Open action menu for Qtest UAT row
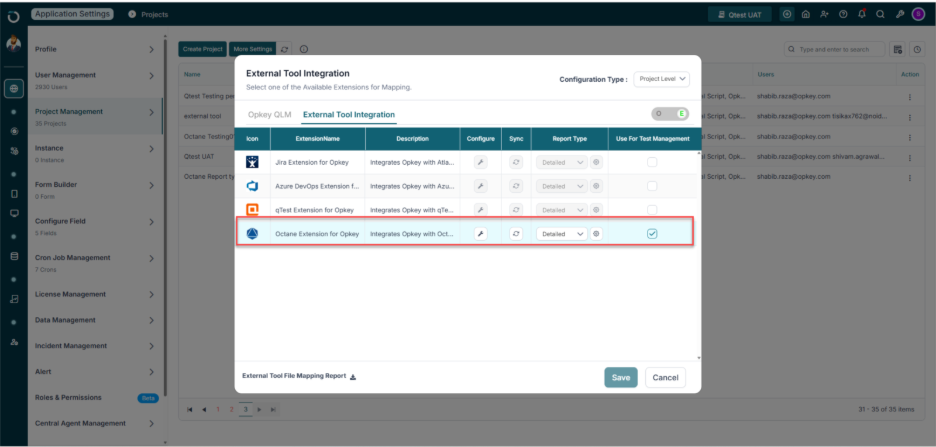Image resolution: width=936 pixels, height=447 pixels. click(910, 158)
